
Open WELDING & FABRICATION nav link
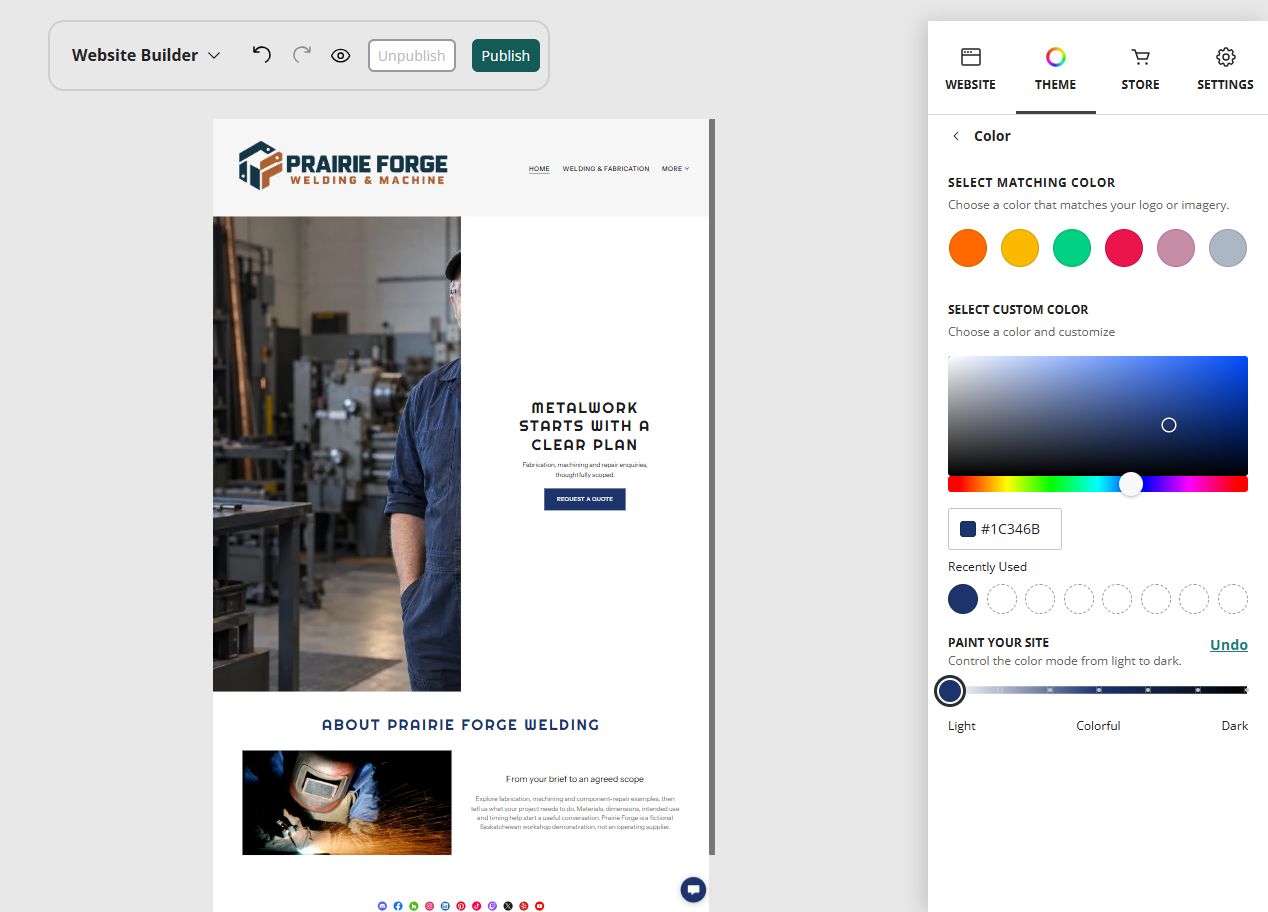point(606,169)
